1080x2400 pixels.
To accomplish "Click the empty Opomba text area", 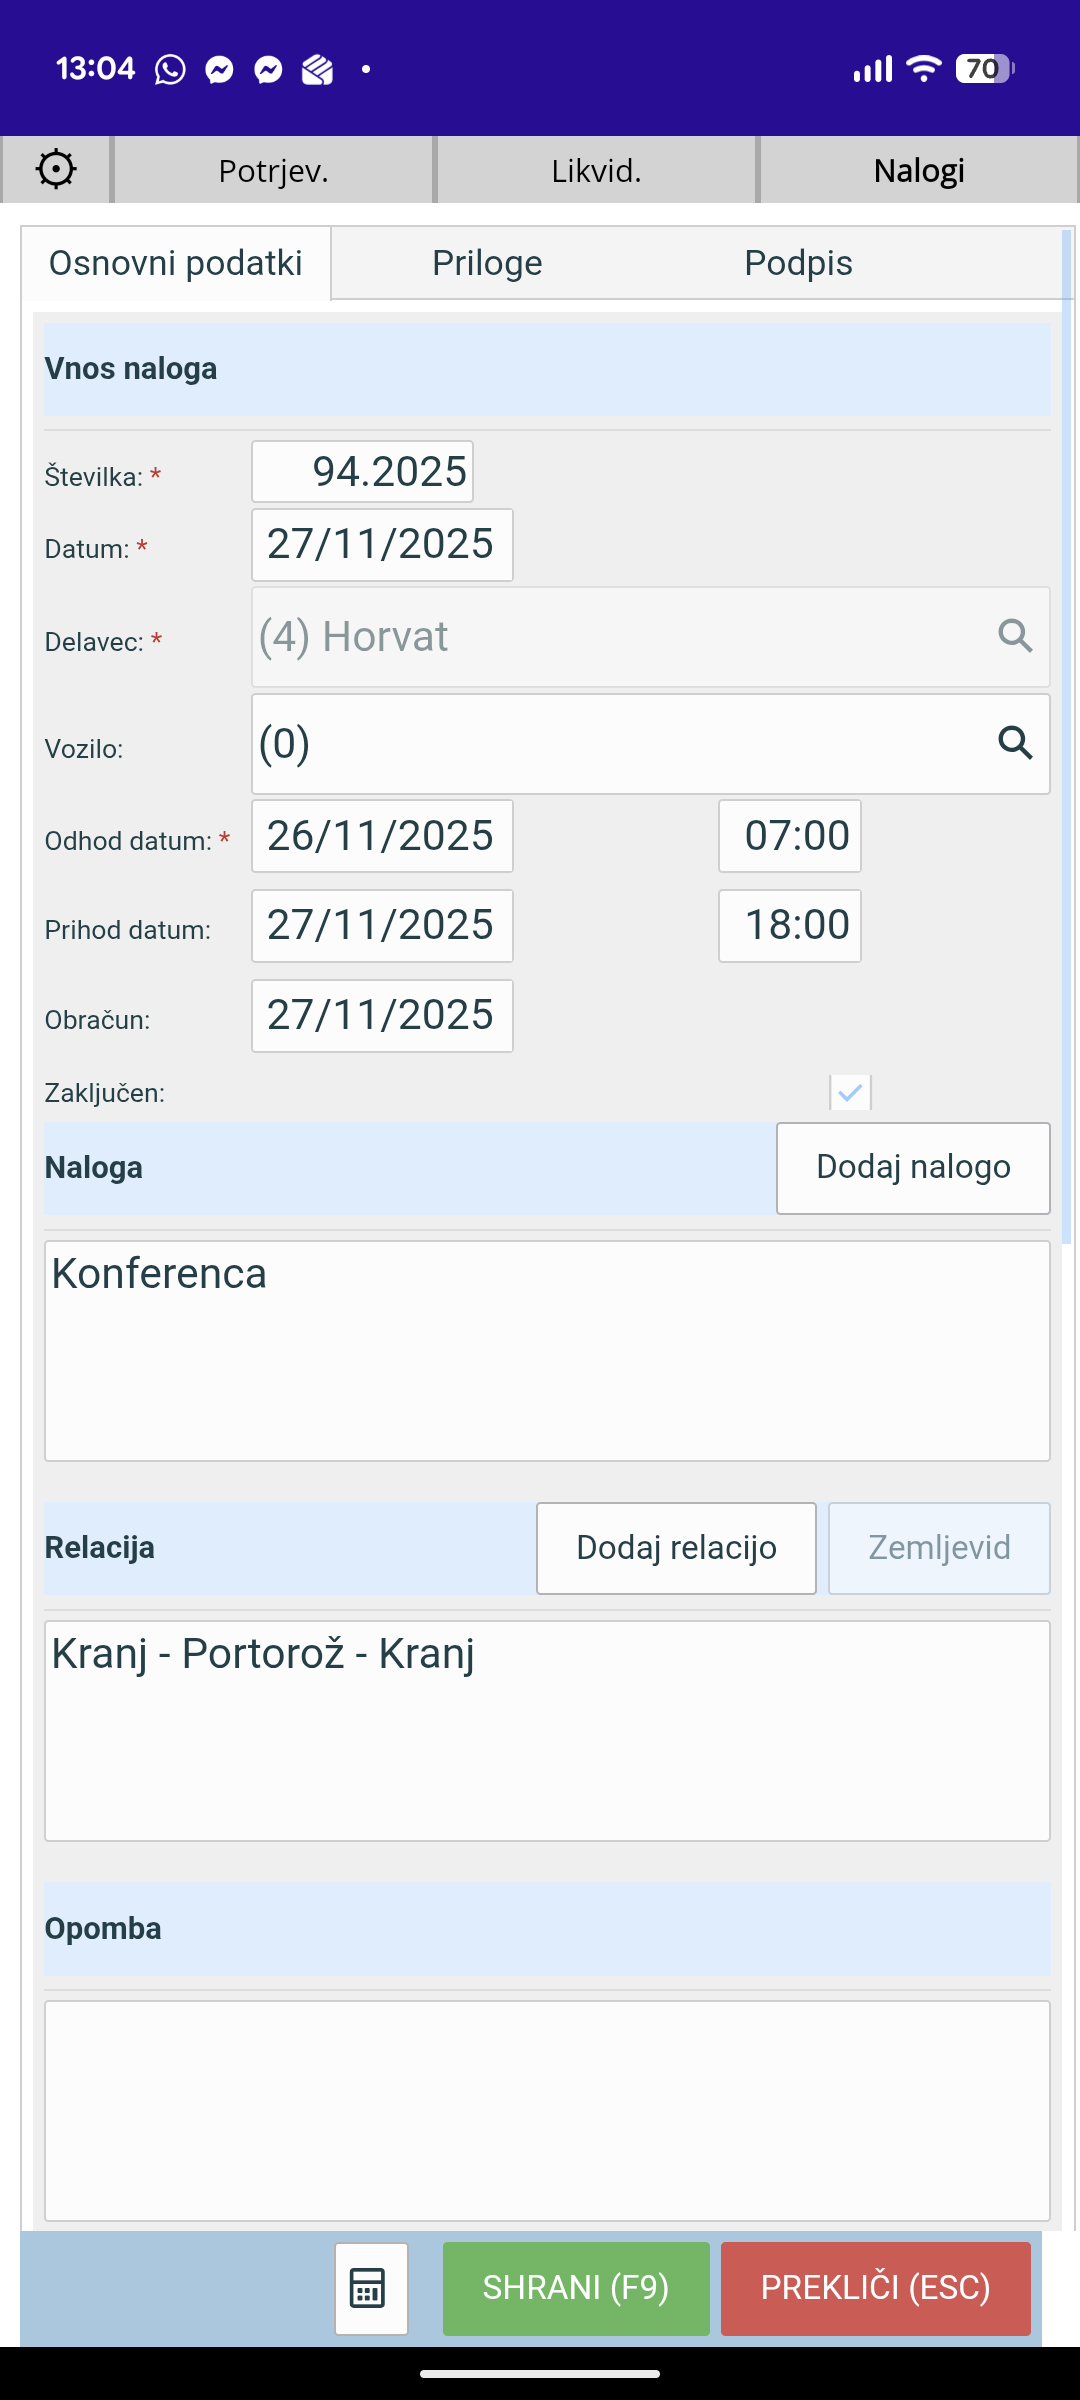I will (547, 2110).
